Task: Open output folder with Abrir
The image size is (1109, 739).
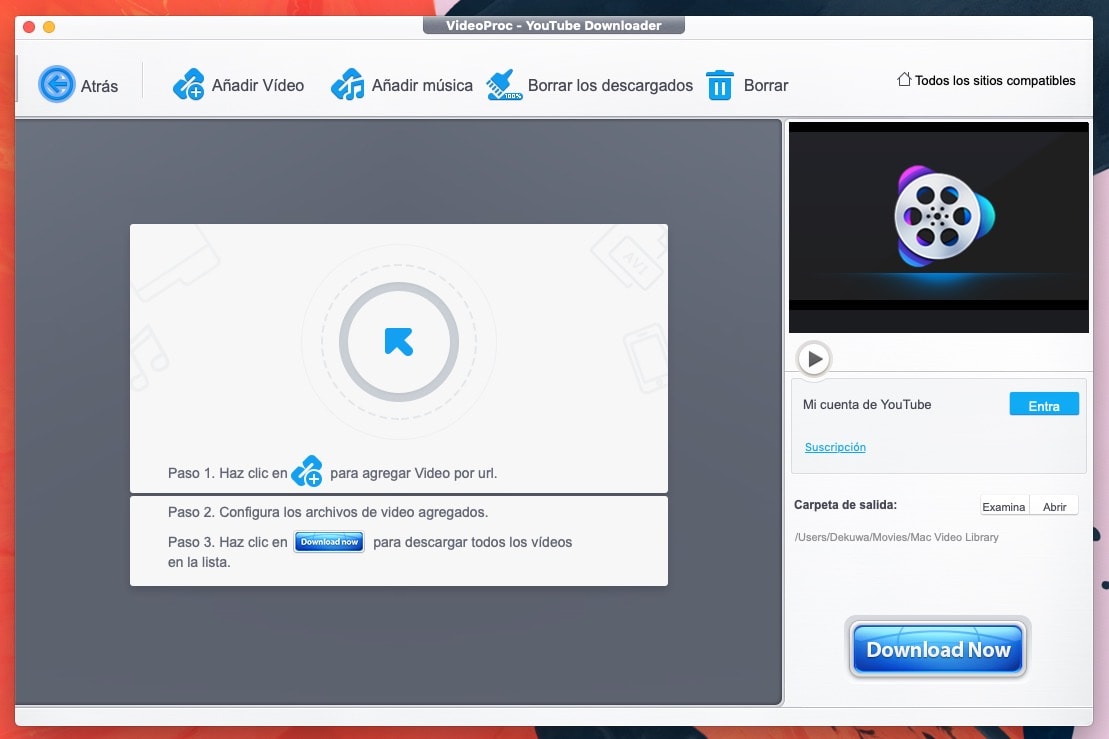Action: coord(1055,506)
